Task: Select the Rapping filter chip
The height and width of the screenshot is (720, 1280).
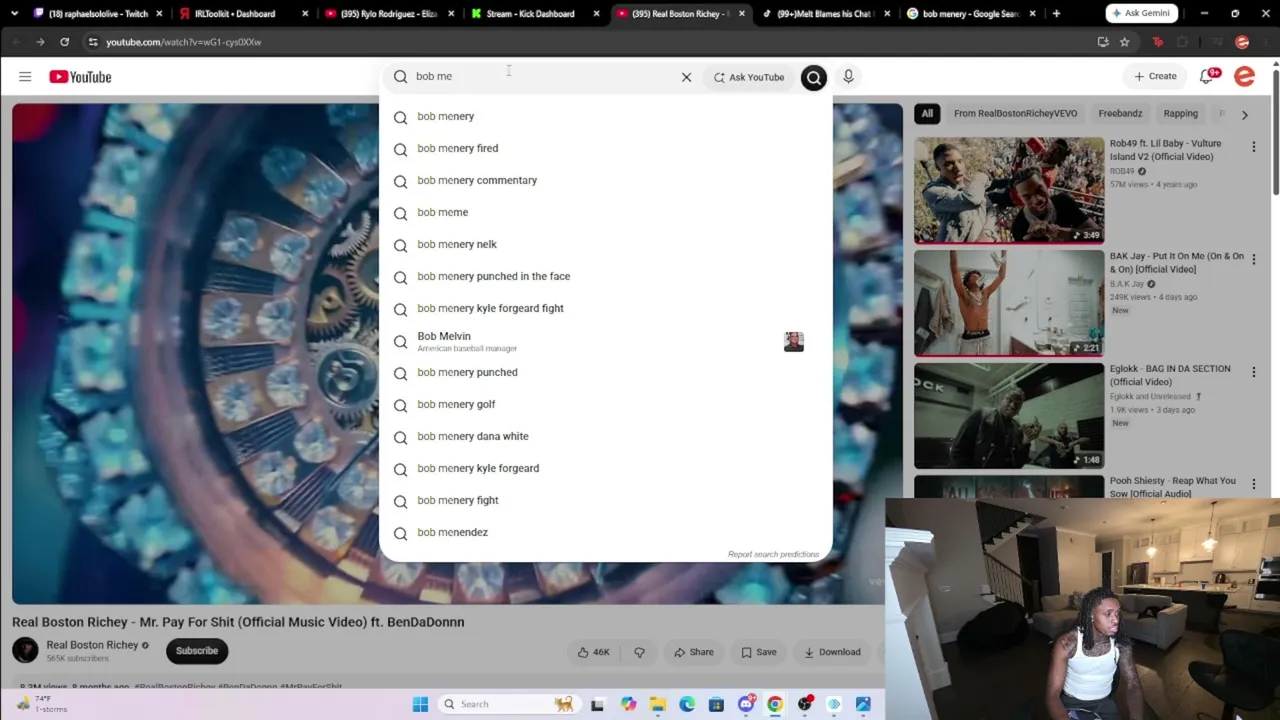Action: 1180,114
